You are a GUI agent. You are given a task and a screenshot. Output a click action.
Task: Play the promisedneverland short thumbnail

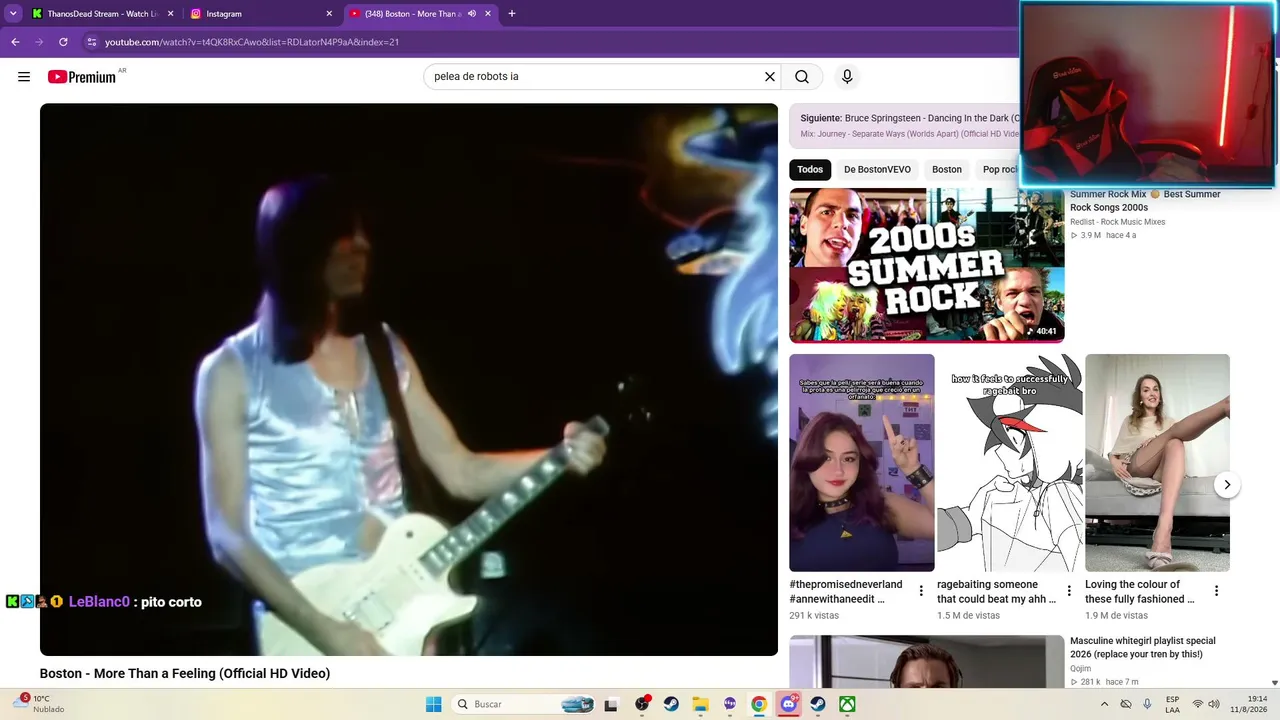click(x=862, y=463)
